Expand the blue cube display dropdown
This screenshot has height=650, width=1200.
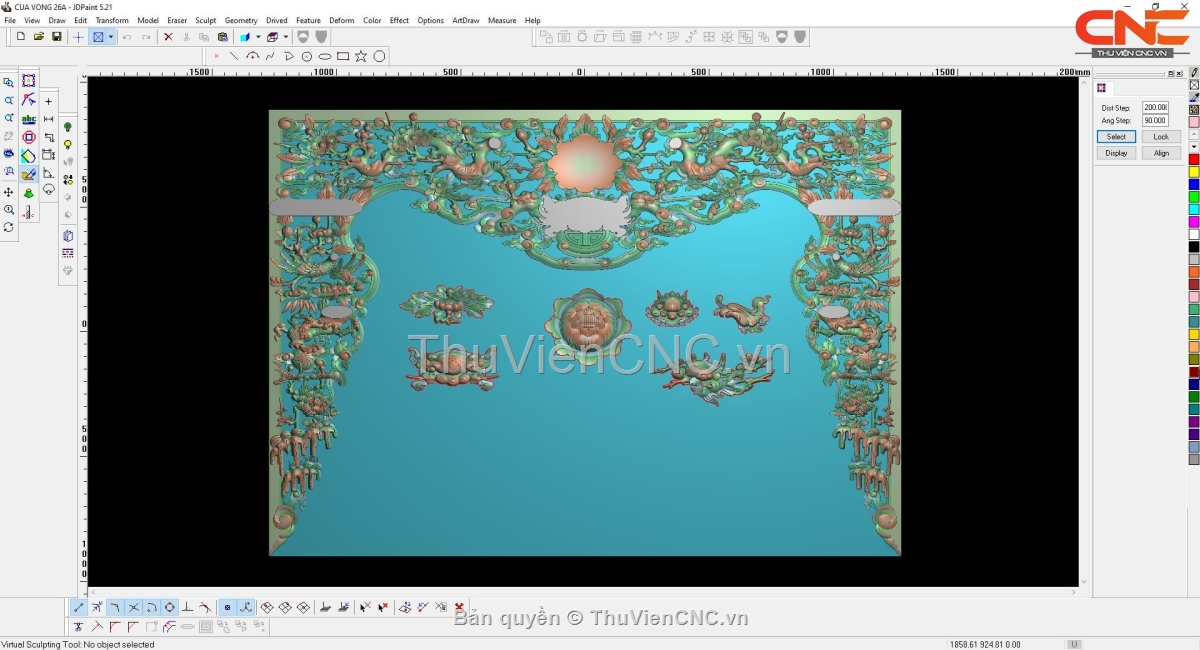pyautogui.click(x=257, y=37)
